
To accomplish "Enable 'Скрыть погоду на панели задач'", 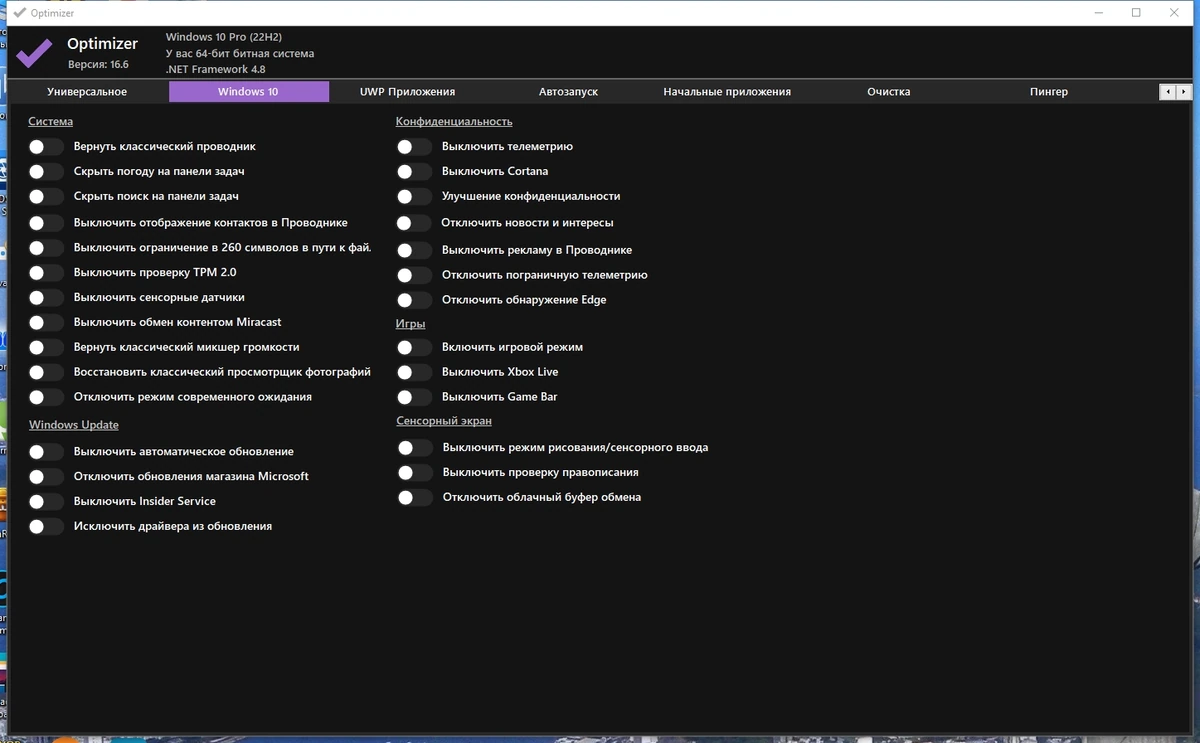I will tap(46, 171).
